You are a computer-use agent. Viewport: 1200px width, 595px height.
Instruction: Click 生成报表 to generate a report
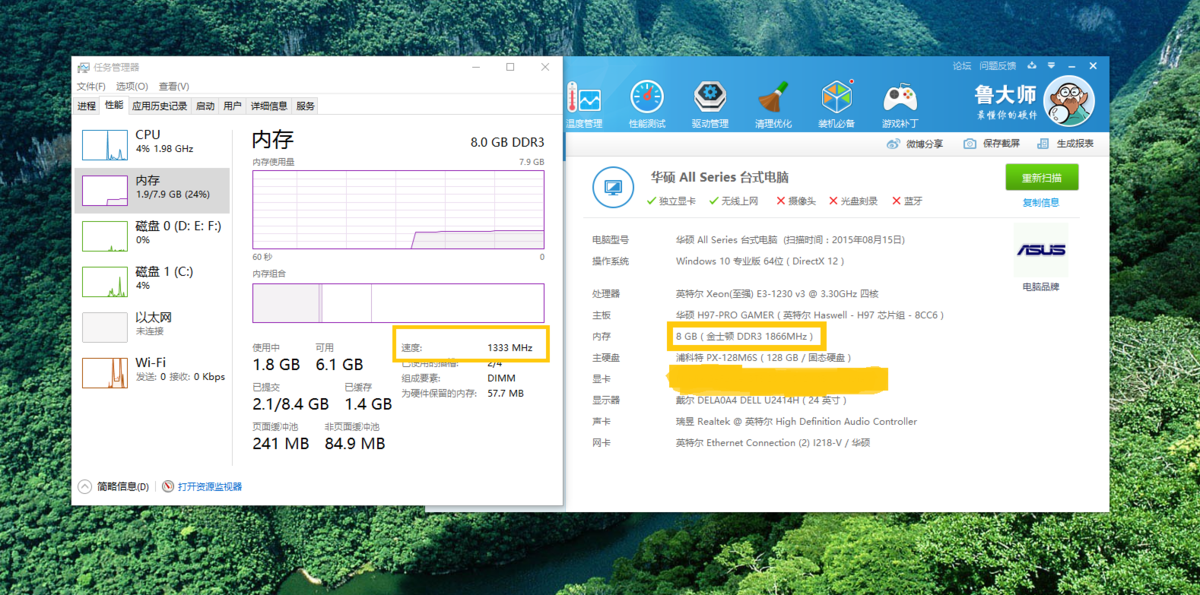[1066, 144]
